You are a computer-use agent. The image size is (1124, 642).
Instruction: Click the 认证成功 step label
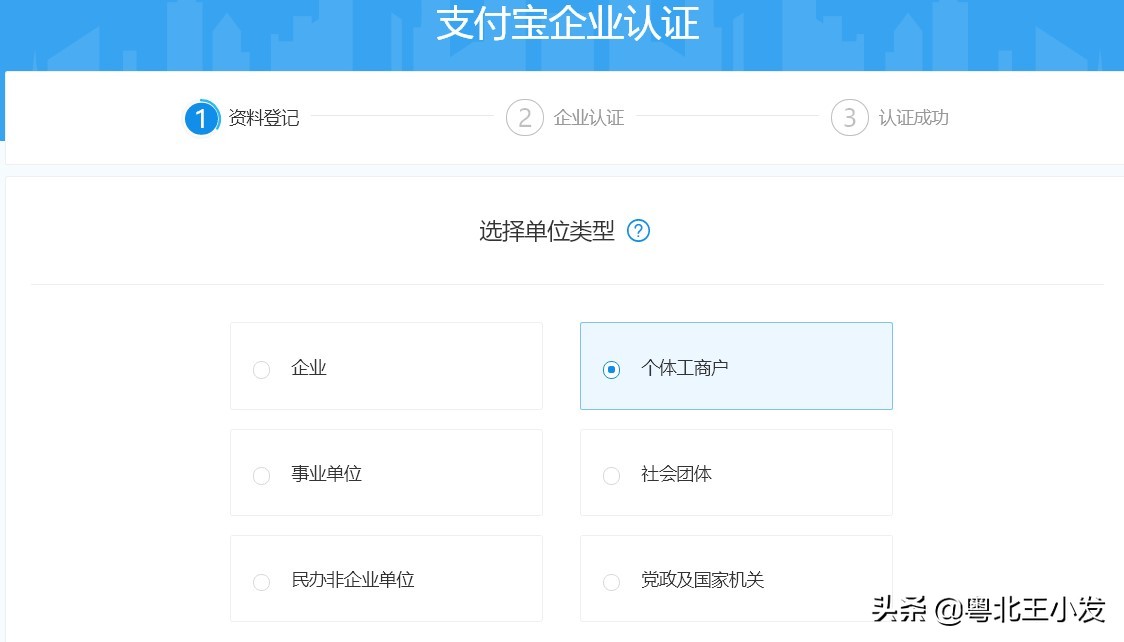click(913, 117)
